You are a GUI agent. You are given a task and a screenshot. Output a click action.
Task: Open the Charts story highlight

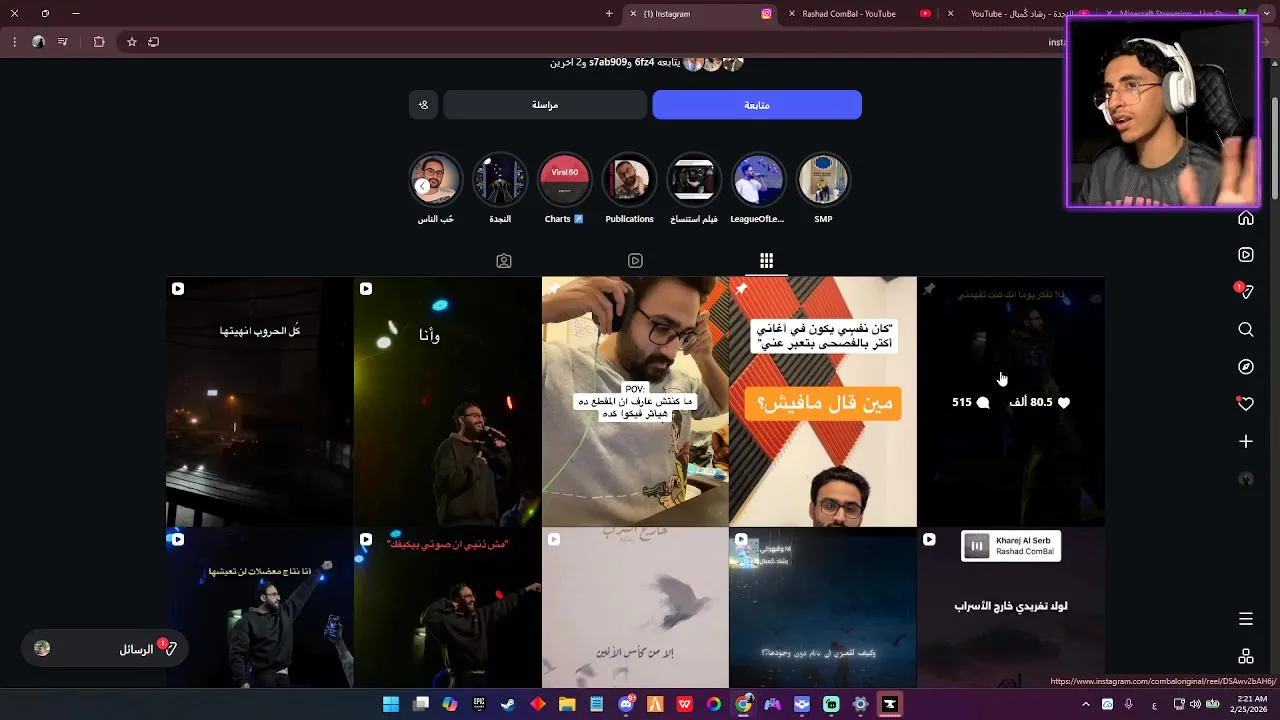point(564,187)
